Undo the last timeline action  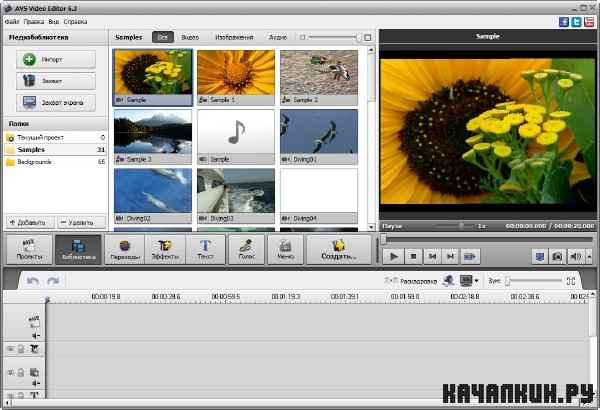tap(33, 281)
